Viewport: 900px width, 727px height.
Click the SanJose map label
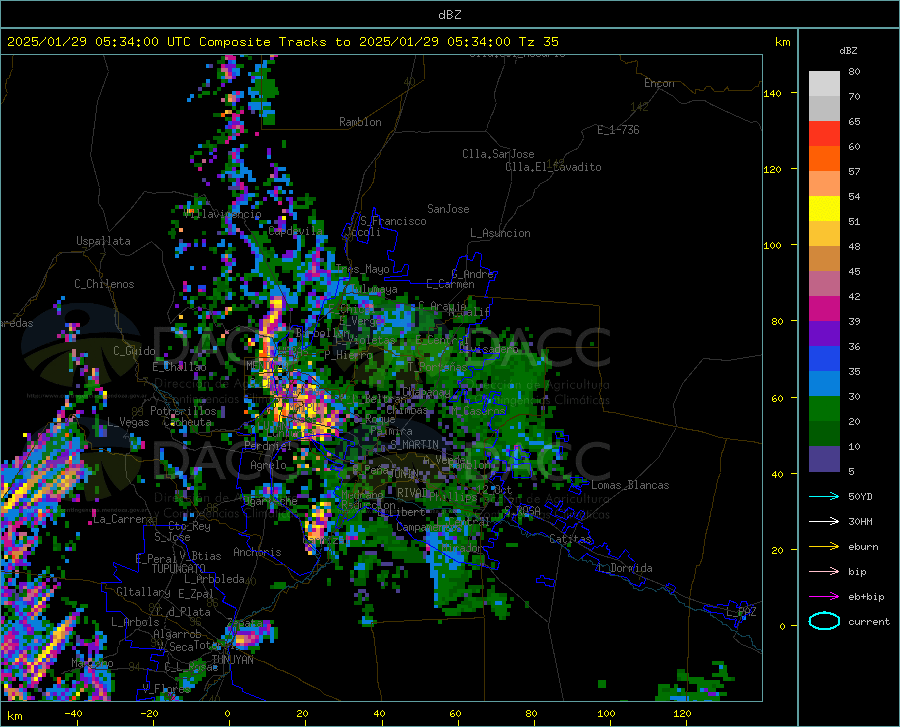coord(448,209)
